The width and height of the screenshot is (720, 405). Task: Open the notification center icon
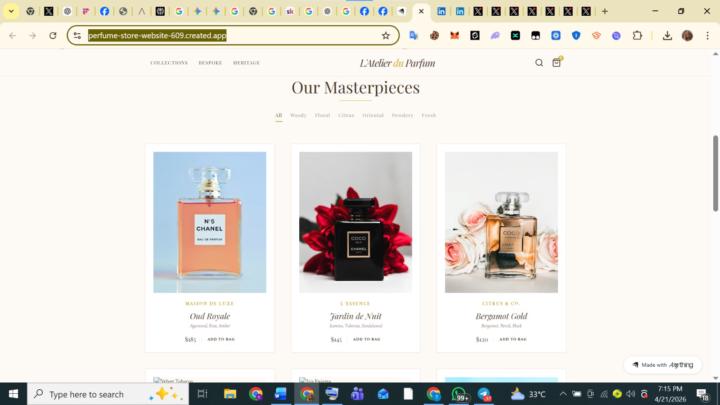[703, 394]
